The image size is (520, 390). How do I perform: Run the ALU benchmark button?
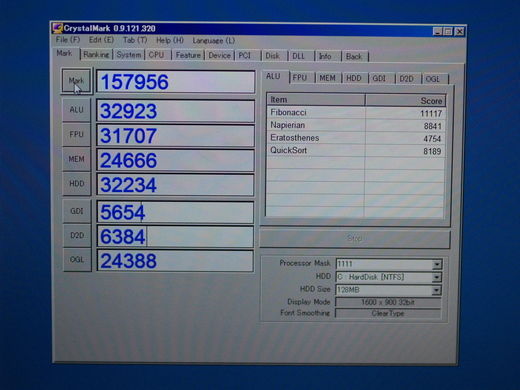[x=76, y=110]
